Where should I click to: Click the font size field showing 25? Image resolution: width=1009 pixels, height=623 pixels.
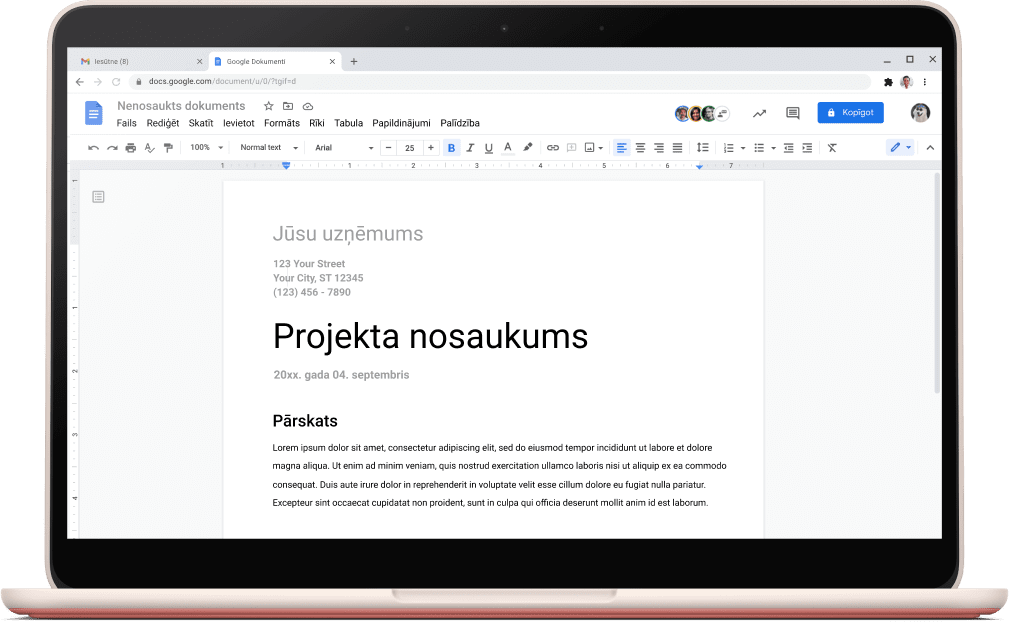[409, 148]
